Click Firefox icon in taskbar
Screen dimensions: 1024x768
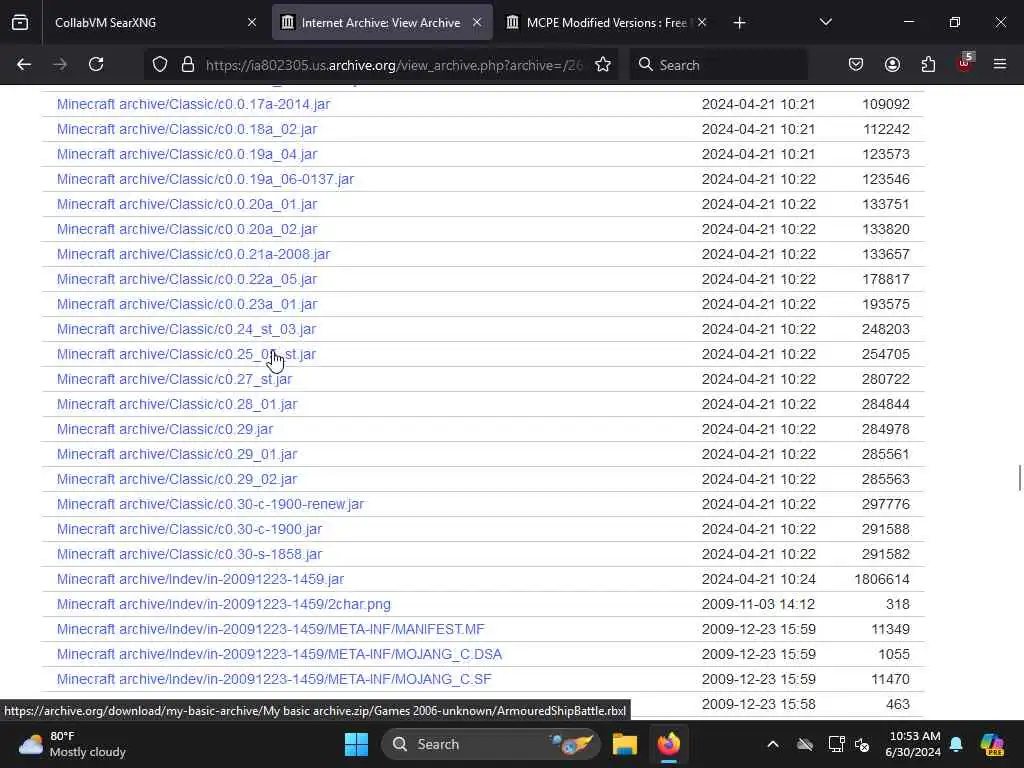click(669, 744)
